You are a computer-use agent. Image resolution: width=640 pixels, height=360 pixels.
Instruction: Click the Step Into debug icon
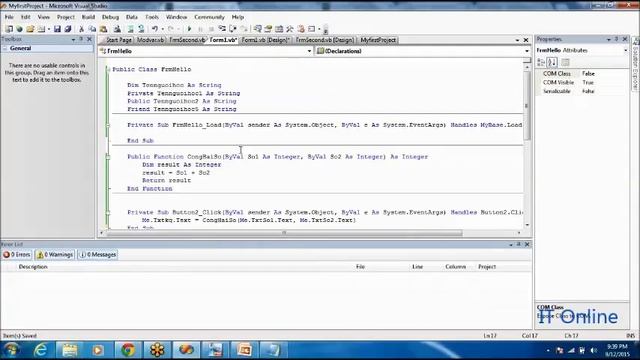[222, 29]
